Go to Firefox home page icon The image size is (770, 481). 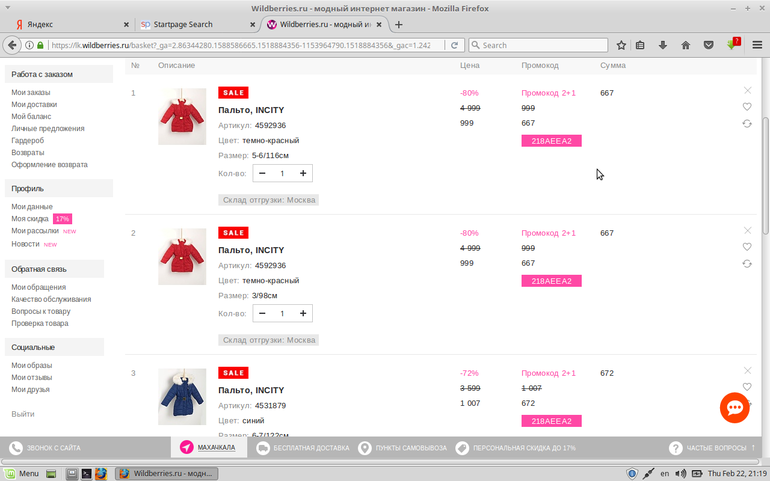coord(685,45)
